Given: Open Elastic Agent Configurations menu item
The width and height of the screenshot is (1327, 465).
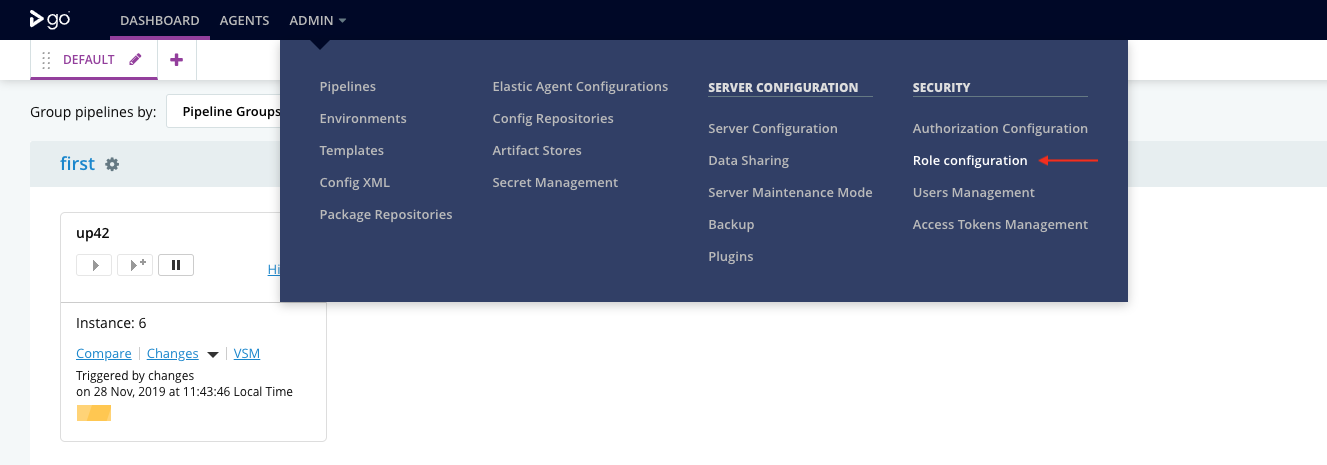Looking at the screenshot, I should click(x=580, y=86).
